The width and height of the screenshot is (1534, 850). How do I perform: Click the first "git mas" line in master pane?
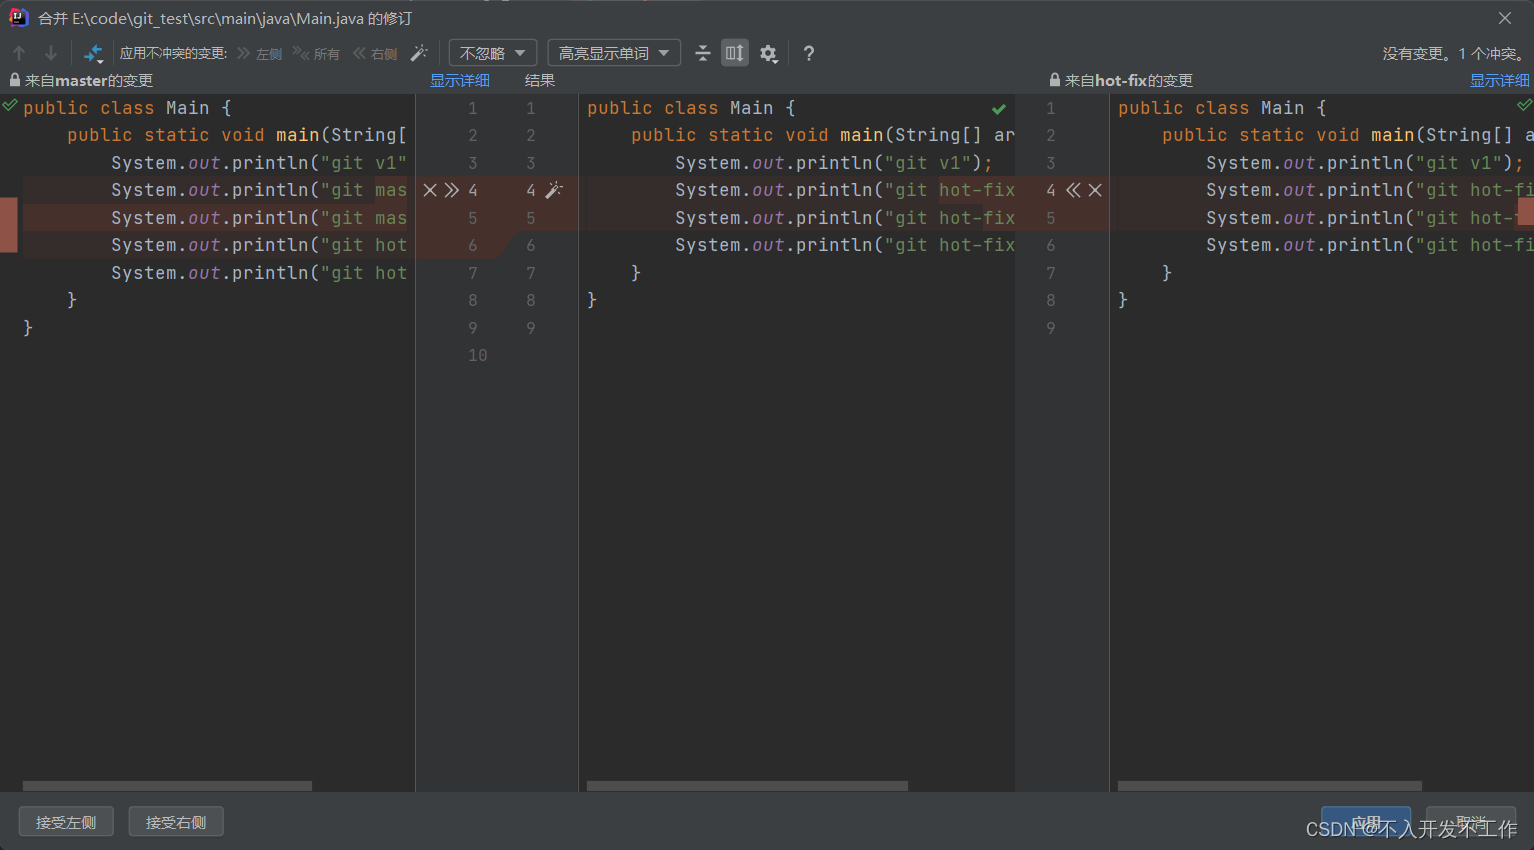coord(259,190)
